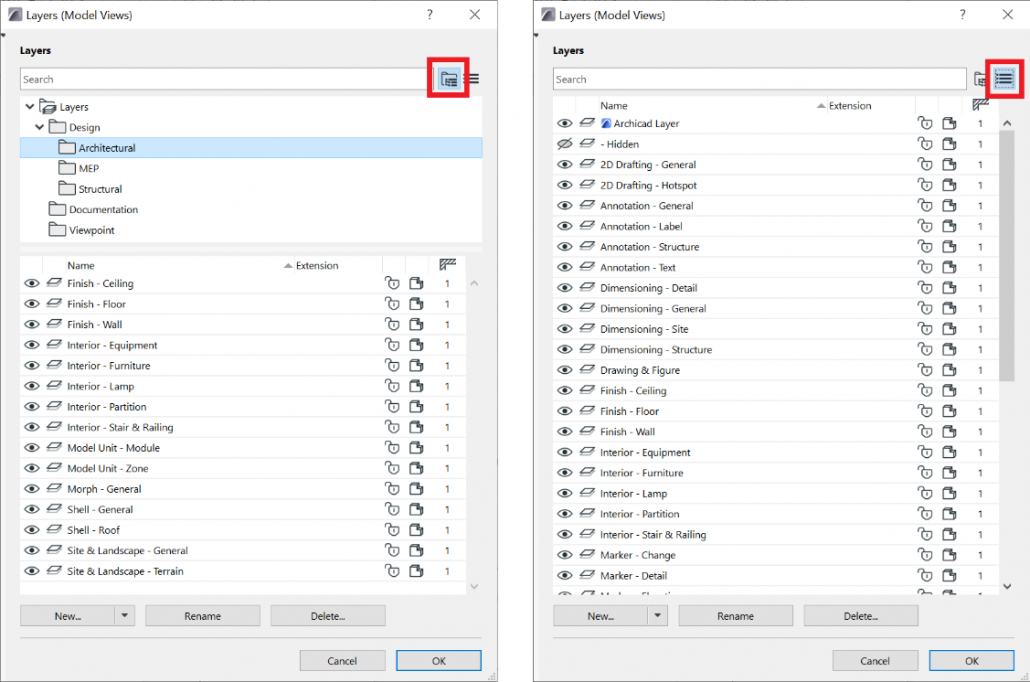The image size is (1030, 682).
Task: Collapse the Design folder
Action: coord(40,127)
